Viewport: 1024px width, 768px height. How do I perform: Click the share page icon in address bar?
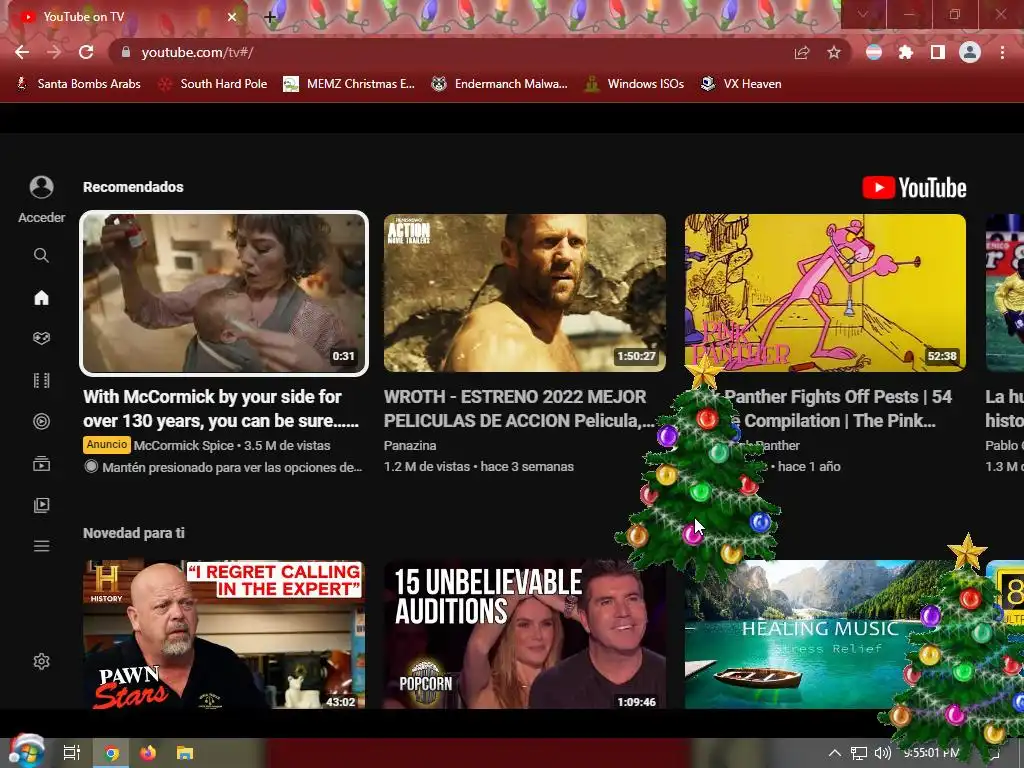coord(802,52)
